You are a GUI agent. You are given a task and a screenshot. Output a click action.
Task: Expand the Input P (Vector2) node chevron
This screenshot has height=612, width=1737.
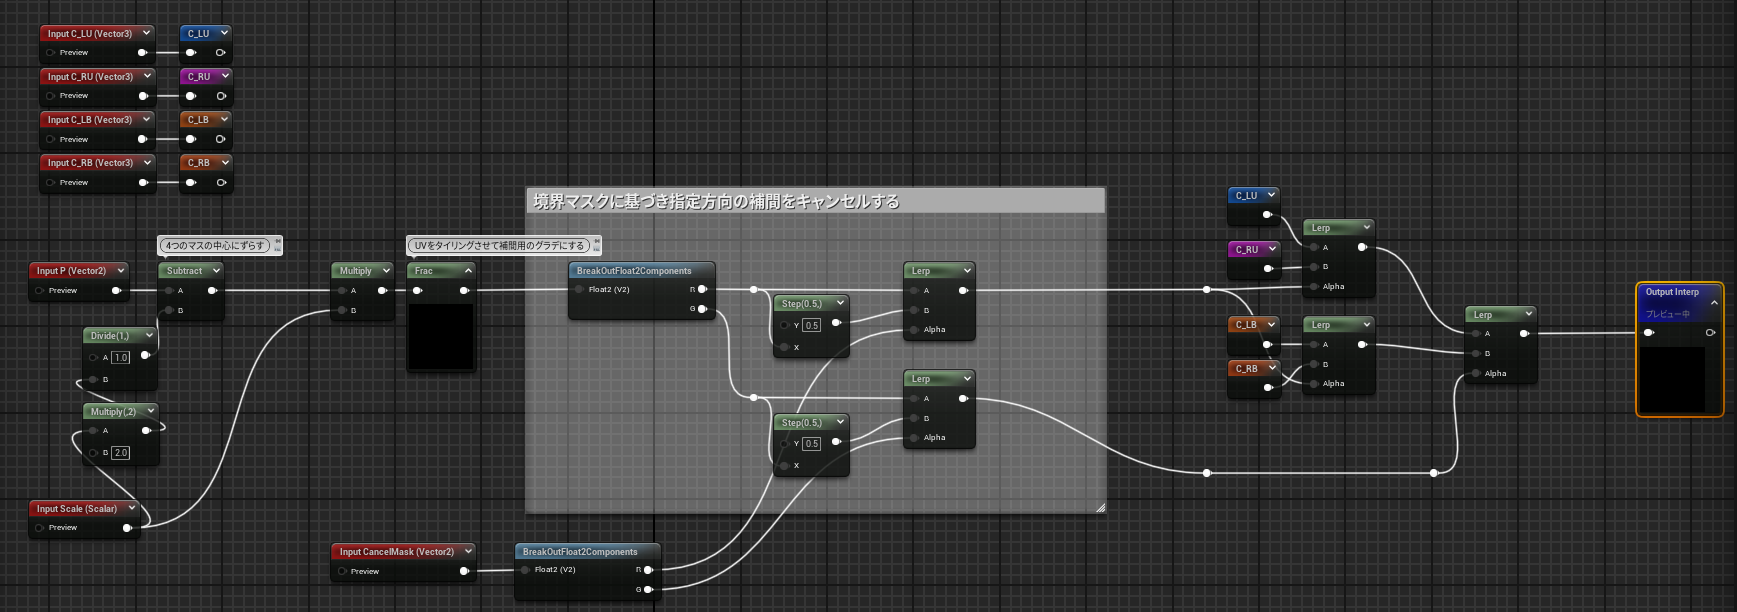click(120, 270)
